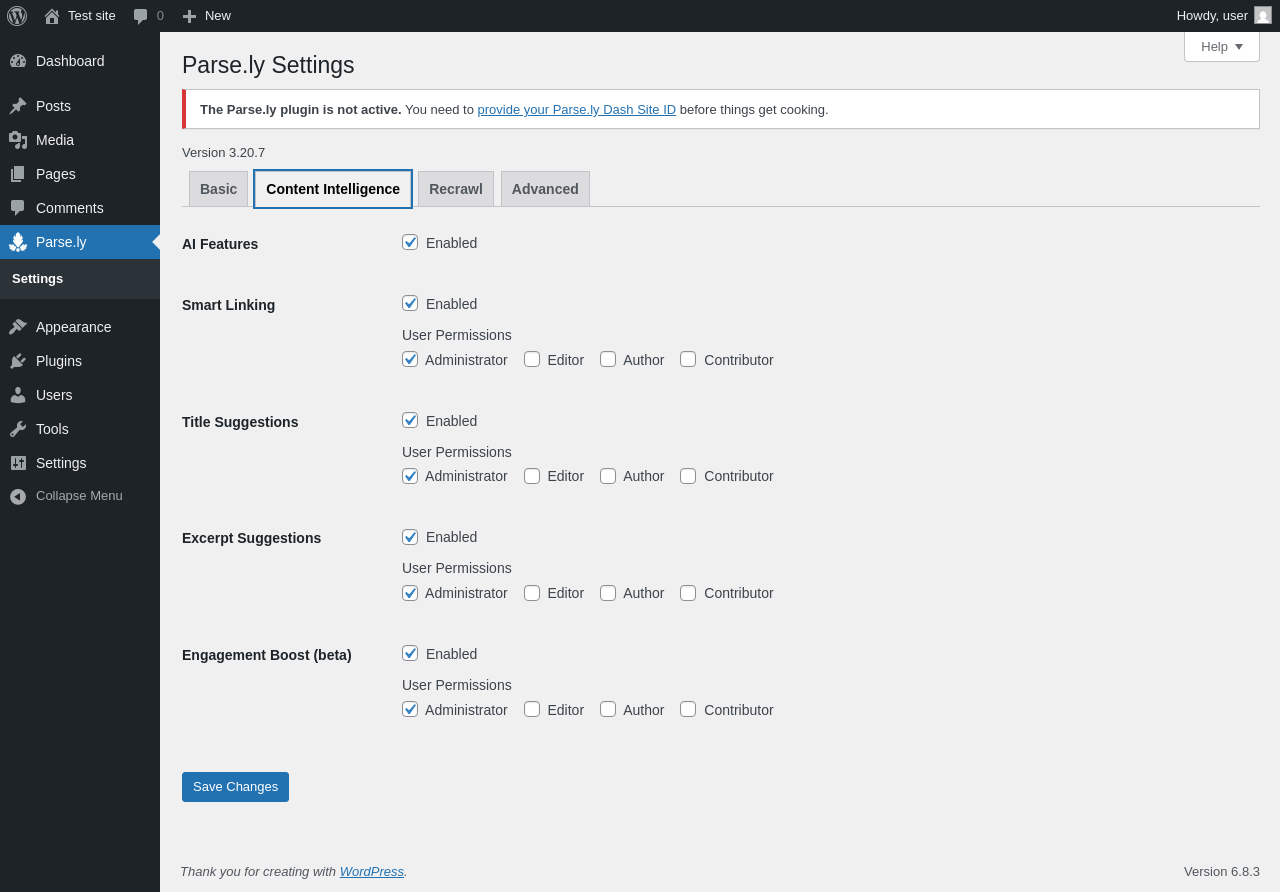The height and width of the screenshot is (892, 1280).
Task: Click the Tools wrench icon
Action: click(x=18, y=429)
